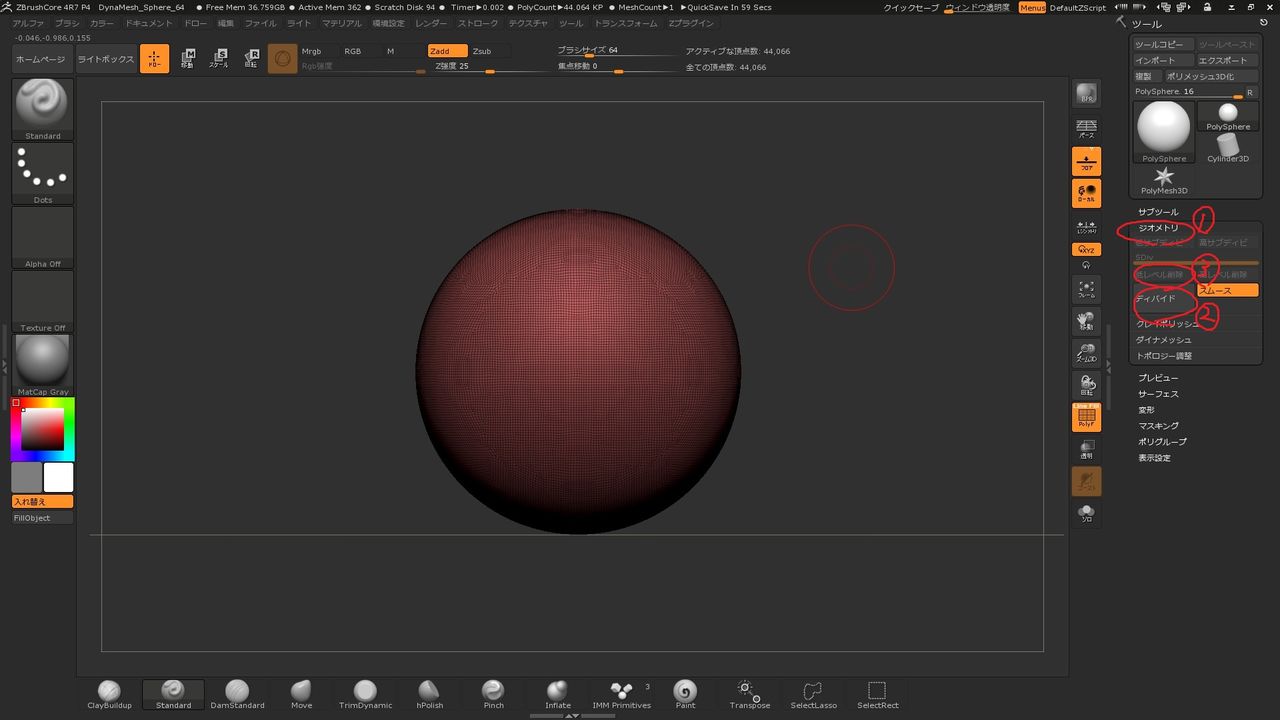Click the Frame (フレーム) view icon

click(1086, 290)
